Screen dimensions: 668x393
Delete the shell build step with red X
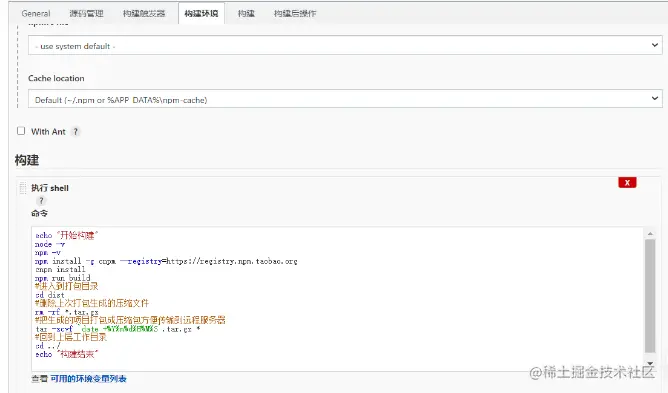click(x=627, y=182)
